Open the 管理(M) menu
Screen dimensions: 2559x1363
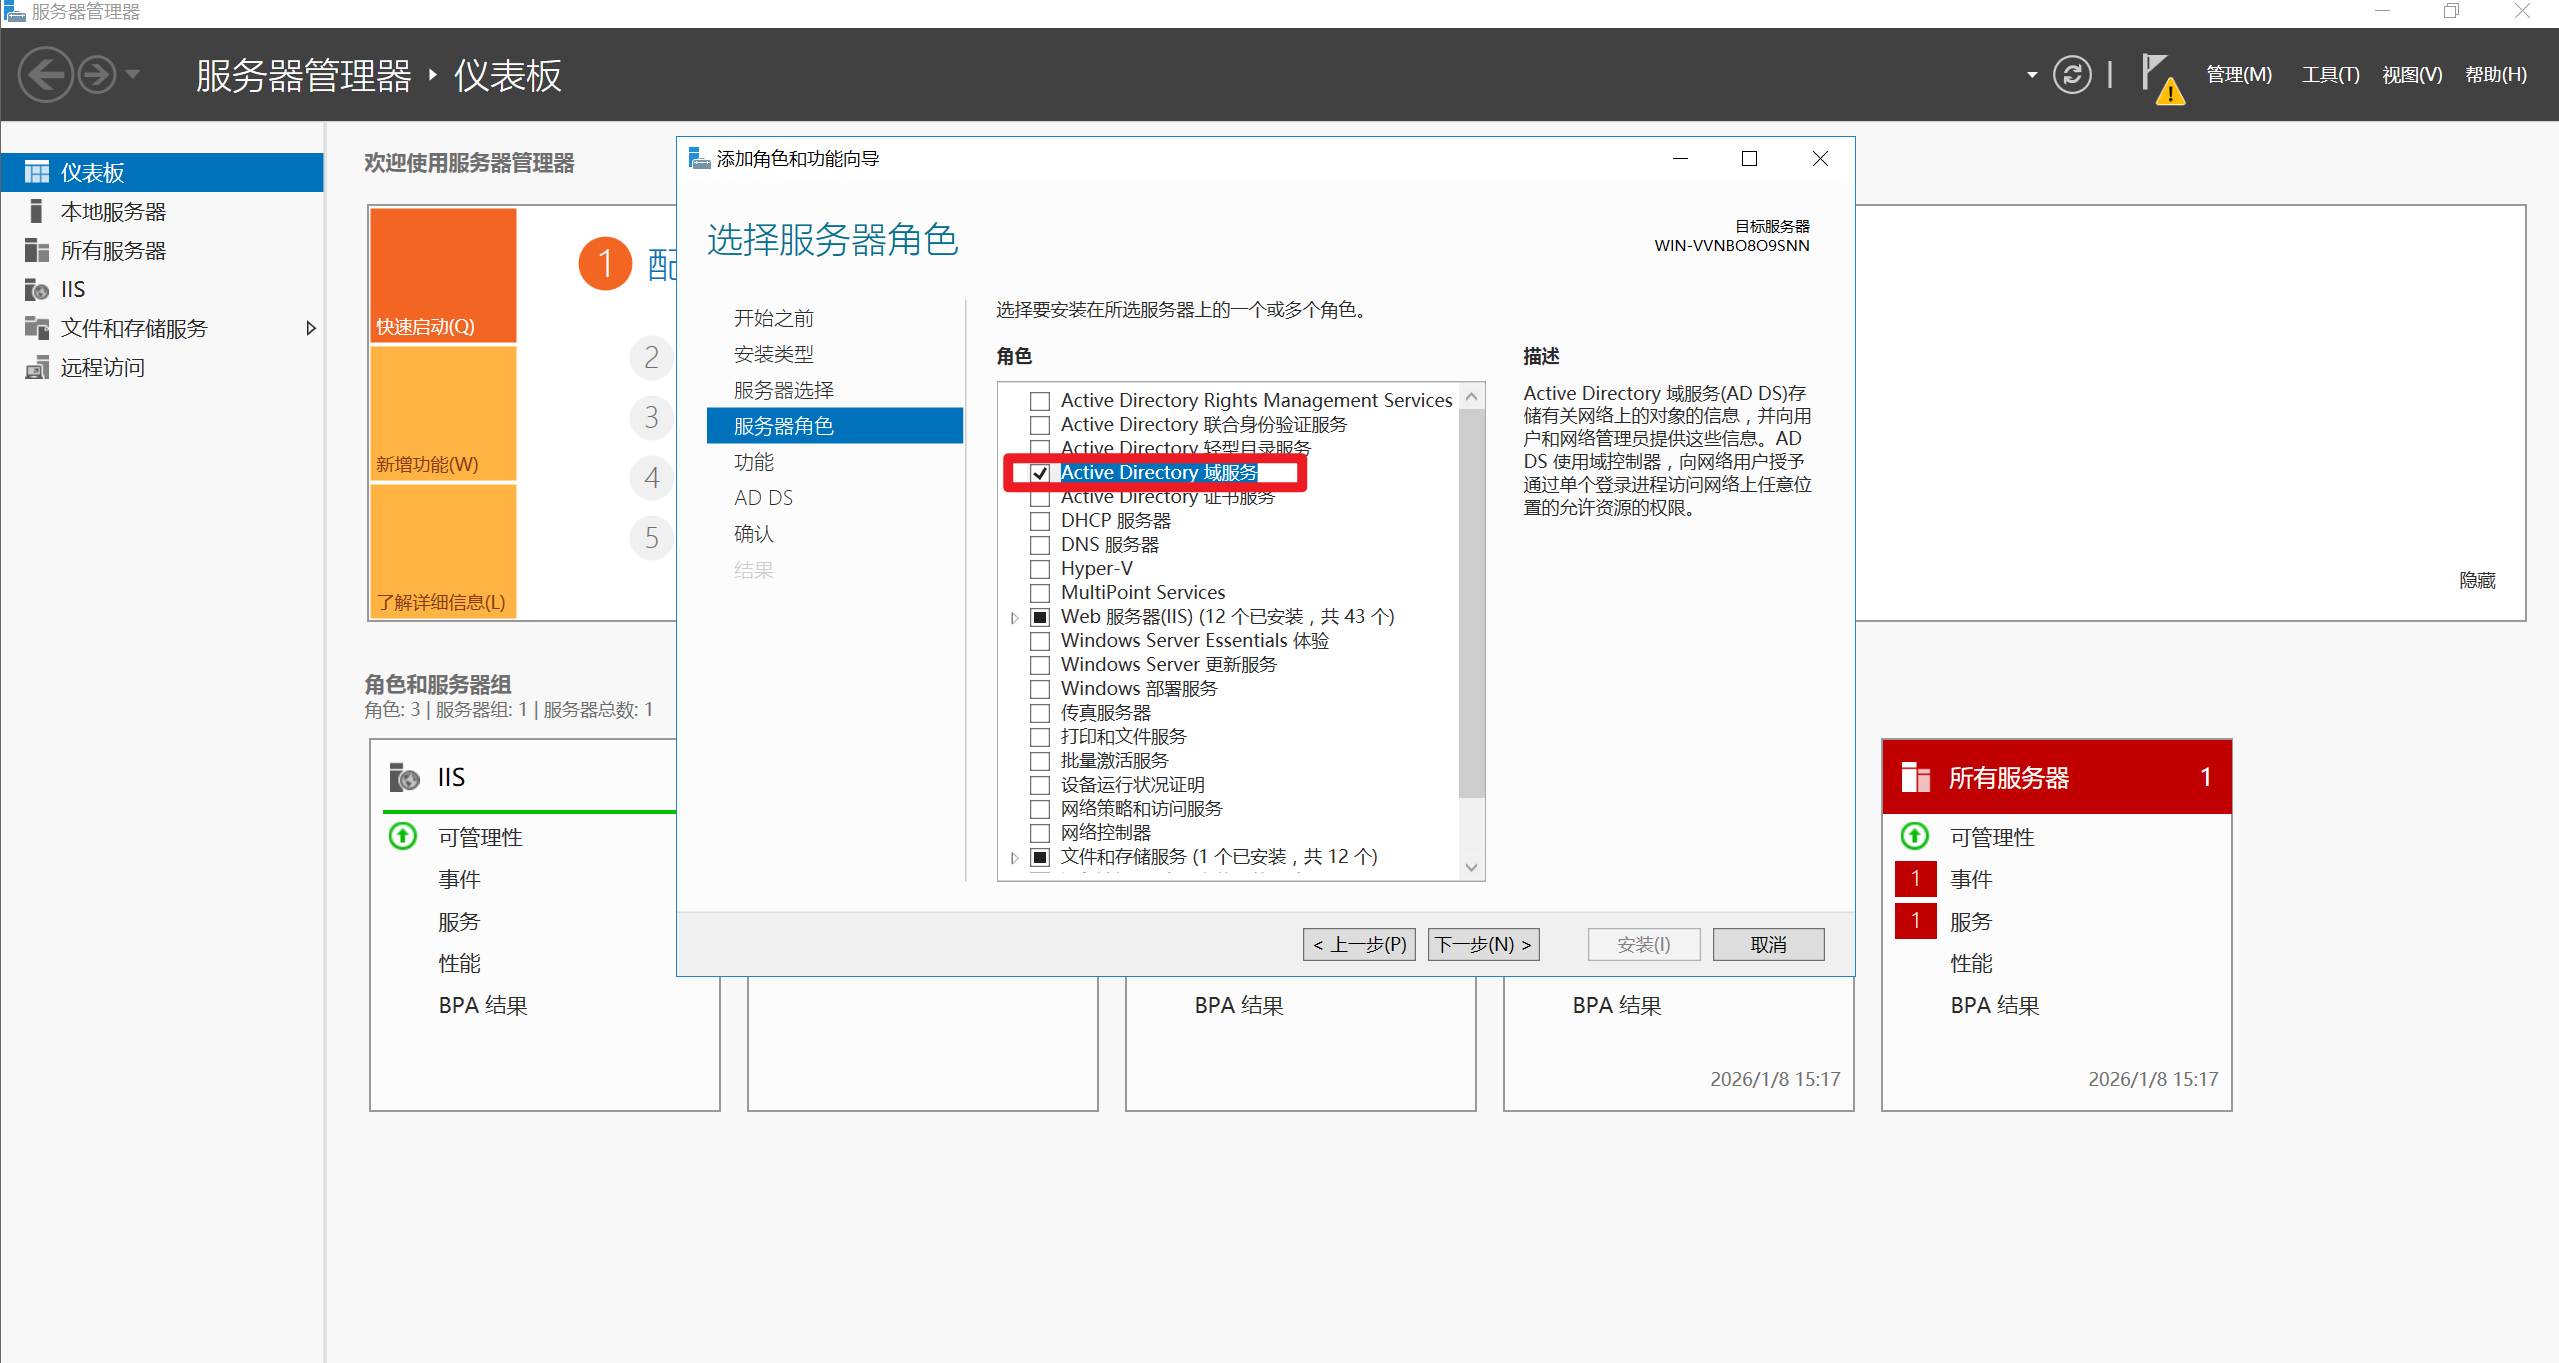tap(2238, 75)
